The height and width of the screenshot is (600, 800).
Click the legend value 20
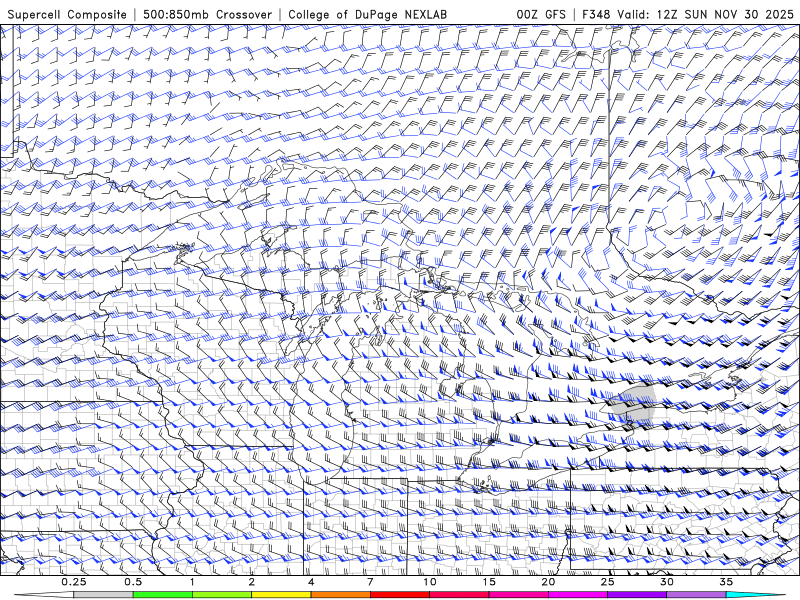point(548,582)
